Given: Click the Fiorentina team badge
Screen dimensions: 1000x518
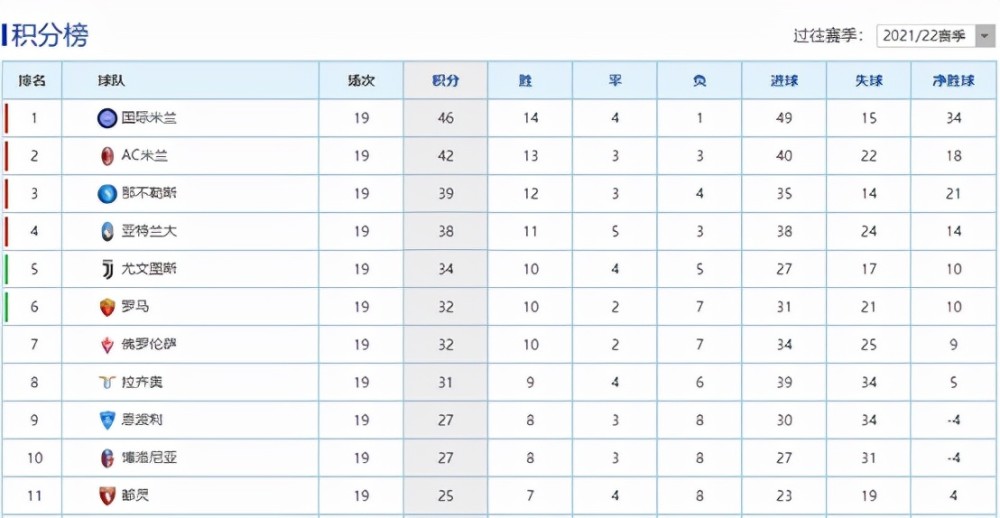Looking at the screenshot, I should [x=107, y=345].
